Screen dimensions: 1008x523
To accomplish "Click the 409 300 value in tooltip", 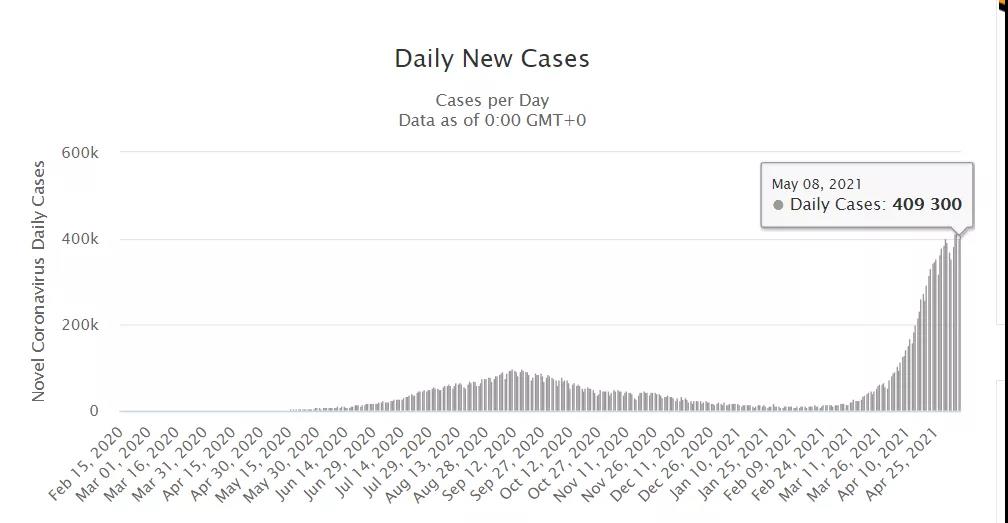I will point(927,205).
